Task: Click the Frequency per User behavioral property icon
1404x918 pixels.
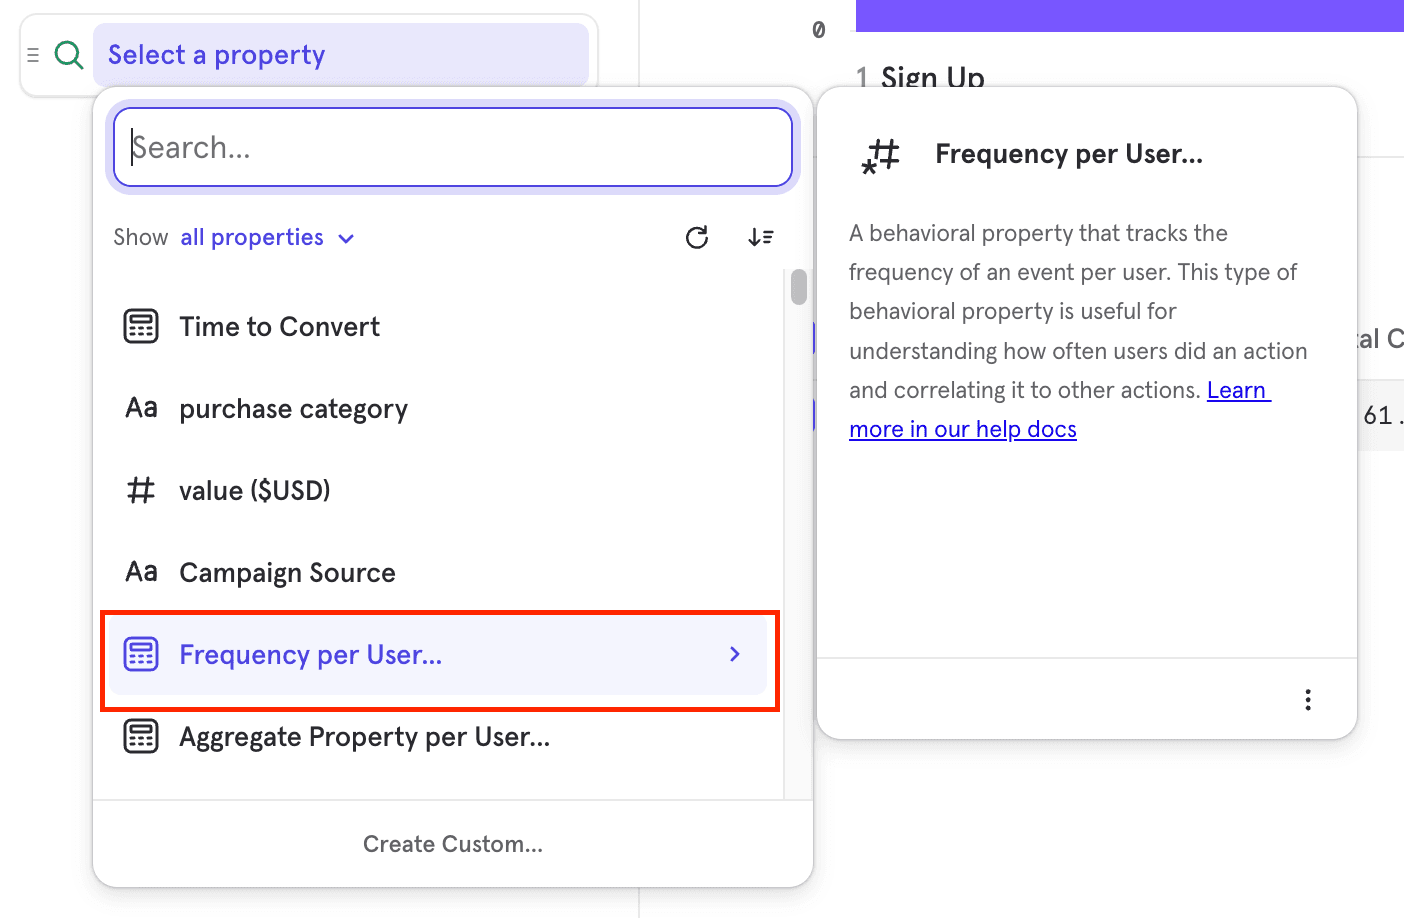Action: tap(141, 654)
